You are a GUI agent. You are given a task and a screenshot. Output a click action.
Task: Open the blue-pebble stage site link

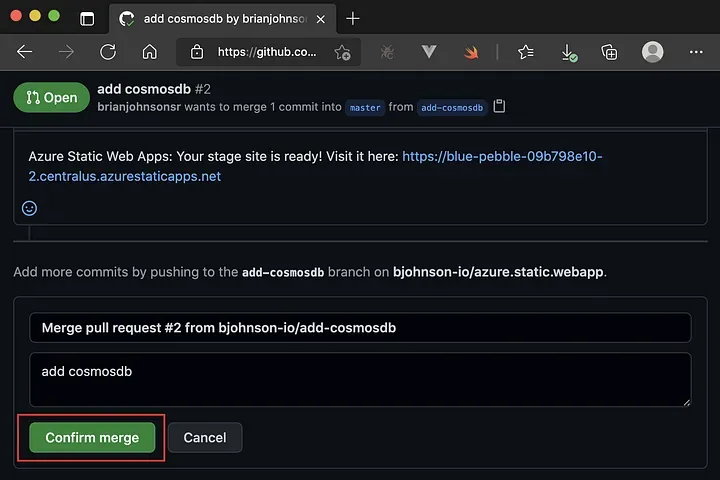pos(315,166)
